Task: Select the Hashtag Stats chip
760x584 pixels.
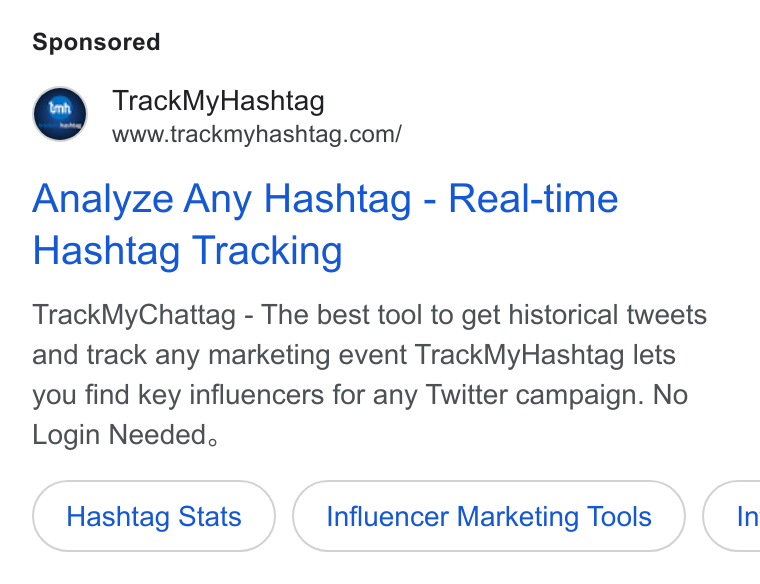Action: tap(154, 516)
